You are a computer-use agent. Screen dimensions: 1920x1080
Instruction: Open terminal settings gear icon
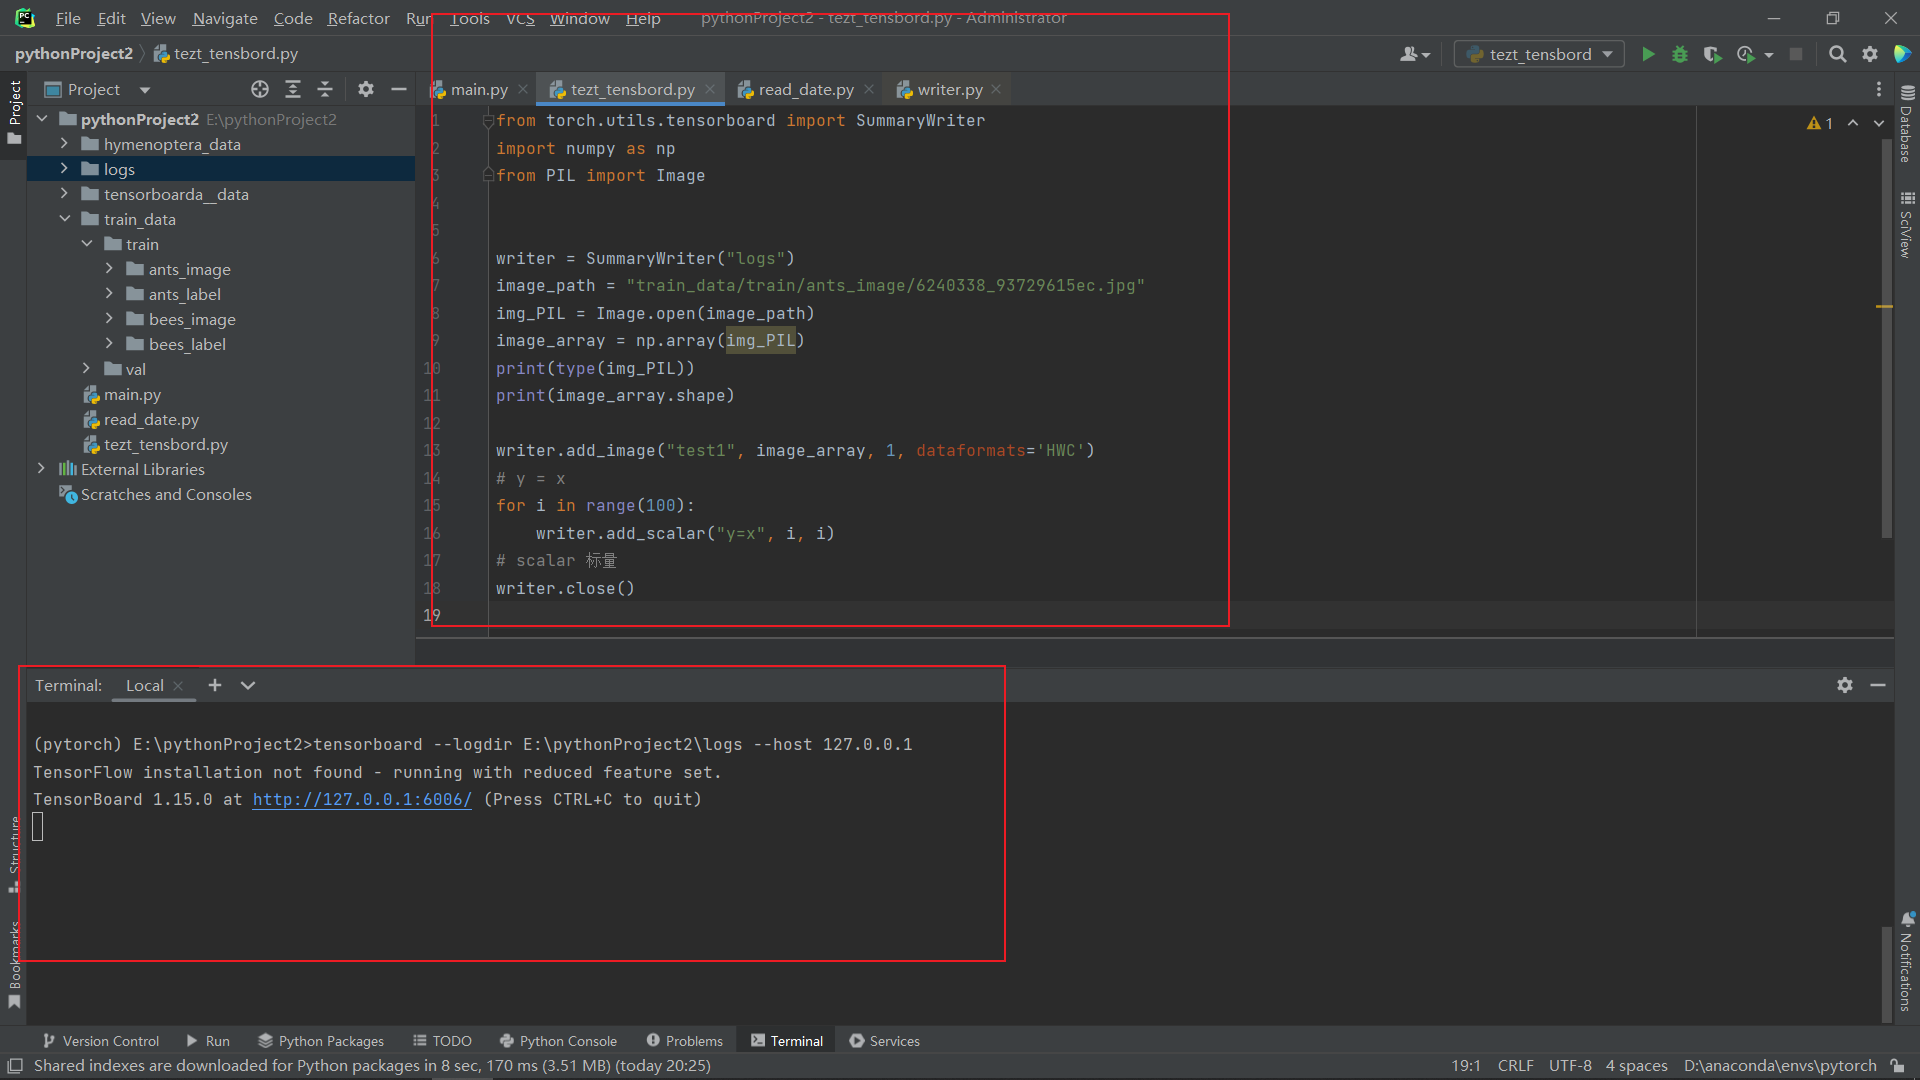click(1845, 685)
